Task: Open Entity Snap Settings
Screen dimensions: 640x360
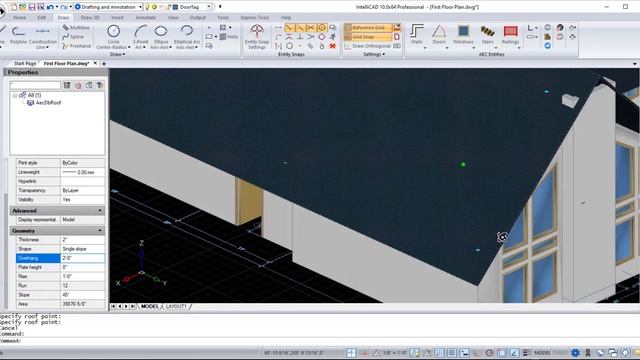Action: (x=257, y=36)
